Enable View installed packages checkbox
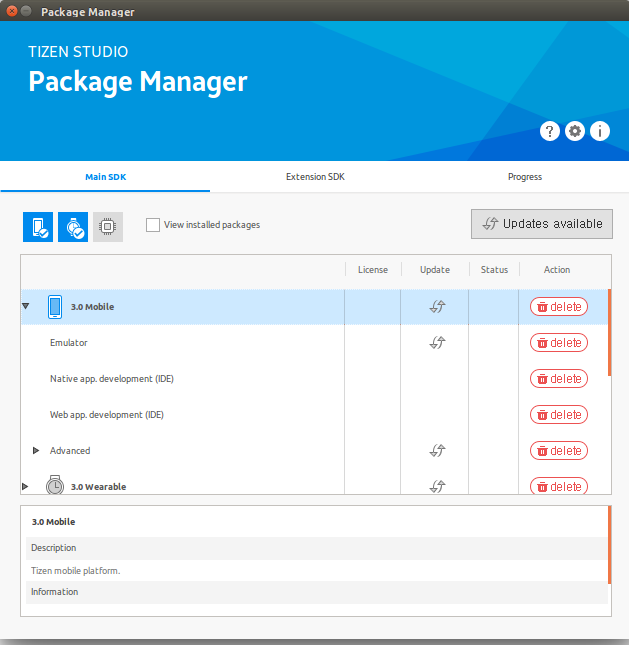The width and height of the screenshot is (629, 645). coord(153,225)
